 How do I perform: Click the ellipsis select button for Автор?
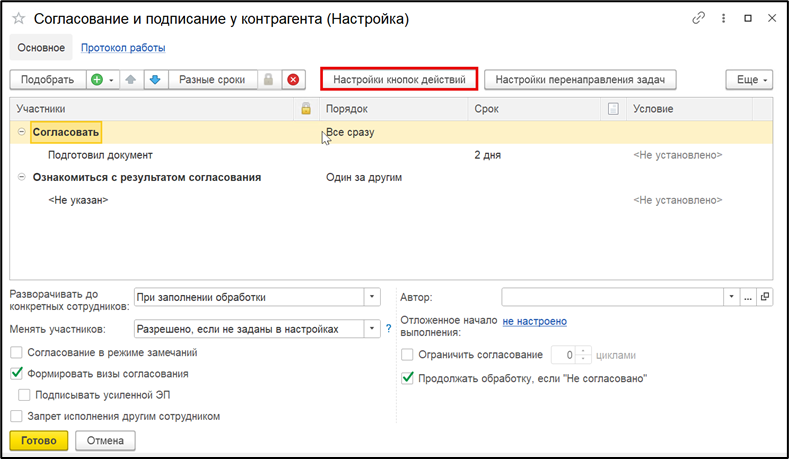(x=748, y=297)
